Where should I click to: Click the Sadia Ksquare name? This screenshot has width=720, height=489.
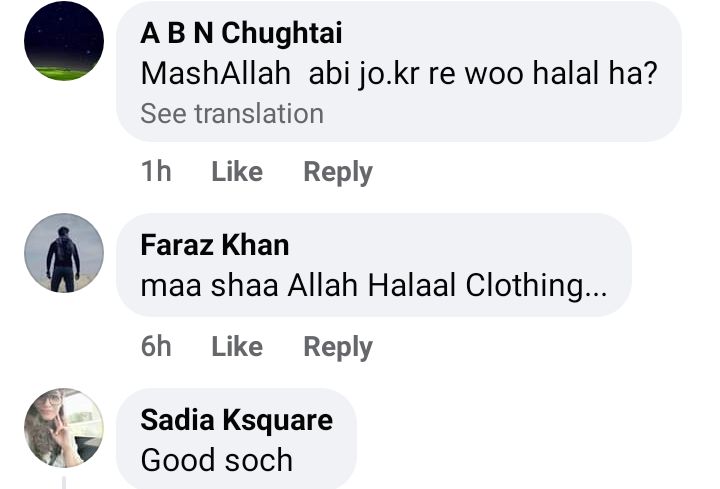coord(236,420)
